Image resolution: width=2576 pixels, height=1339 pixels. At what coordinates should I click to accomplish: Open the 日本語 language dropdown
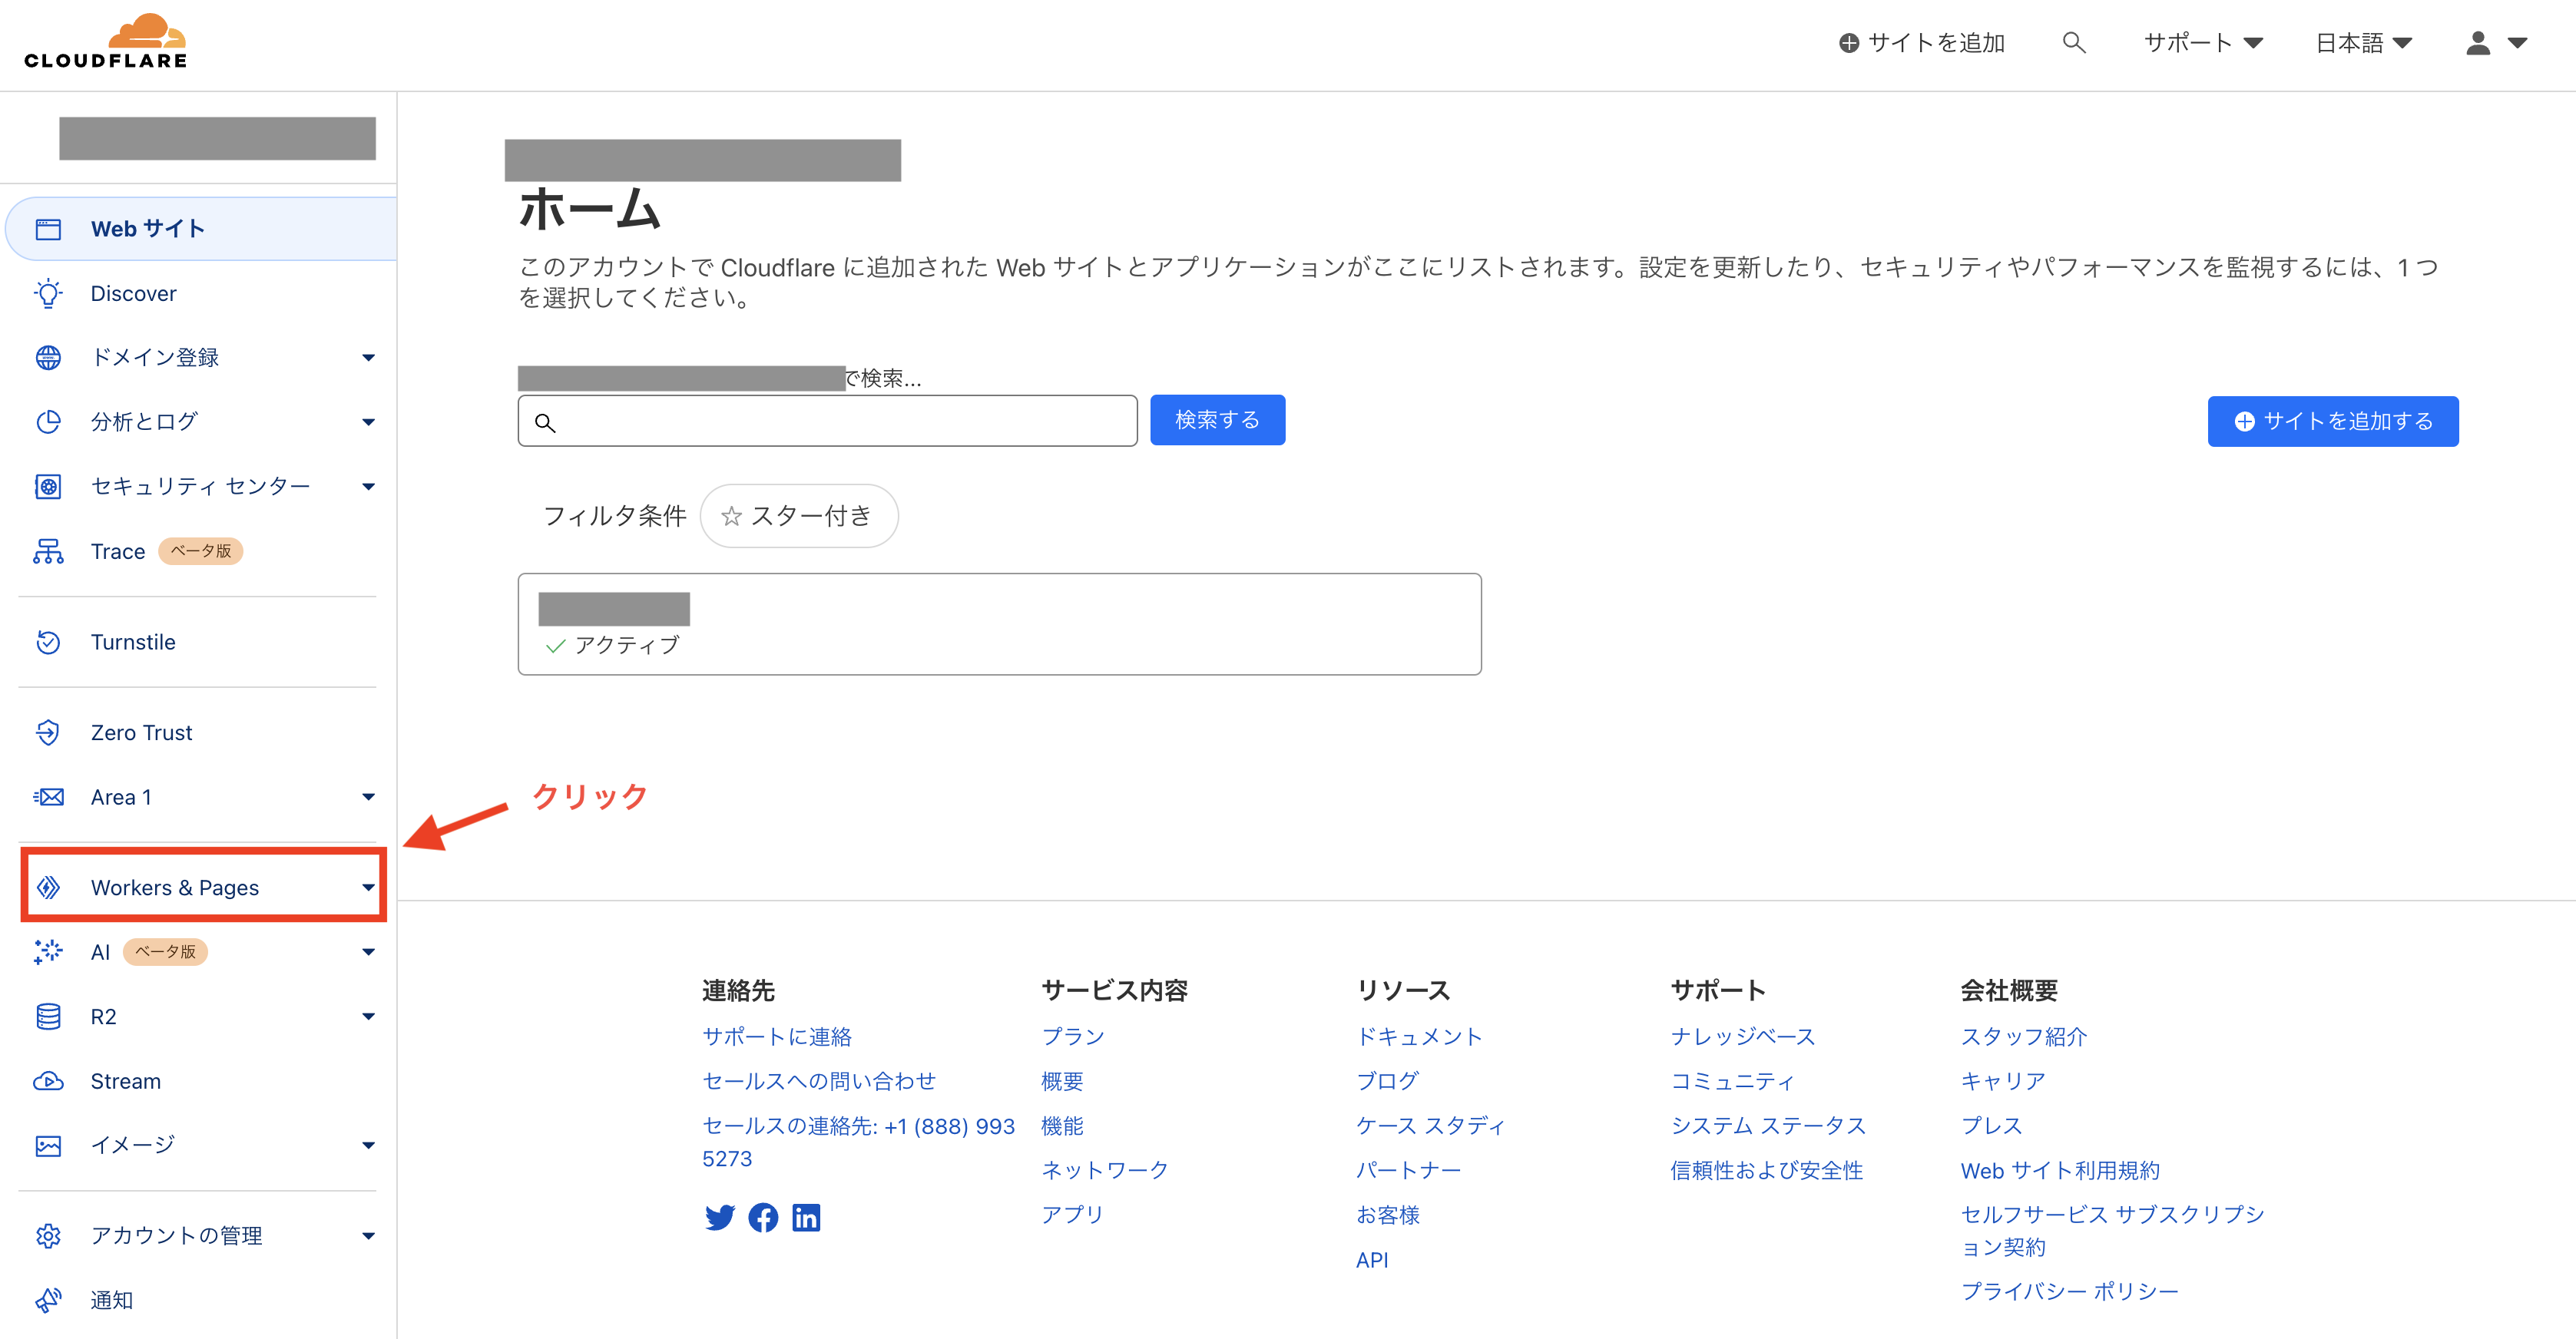click(x=2364, y=43)
